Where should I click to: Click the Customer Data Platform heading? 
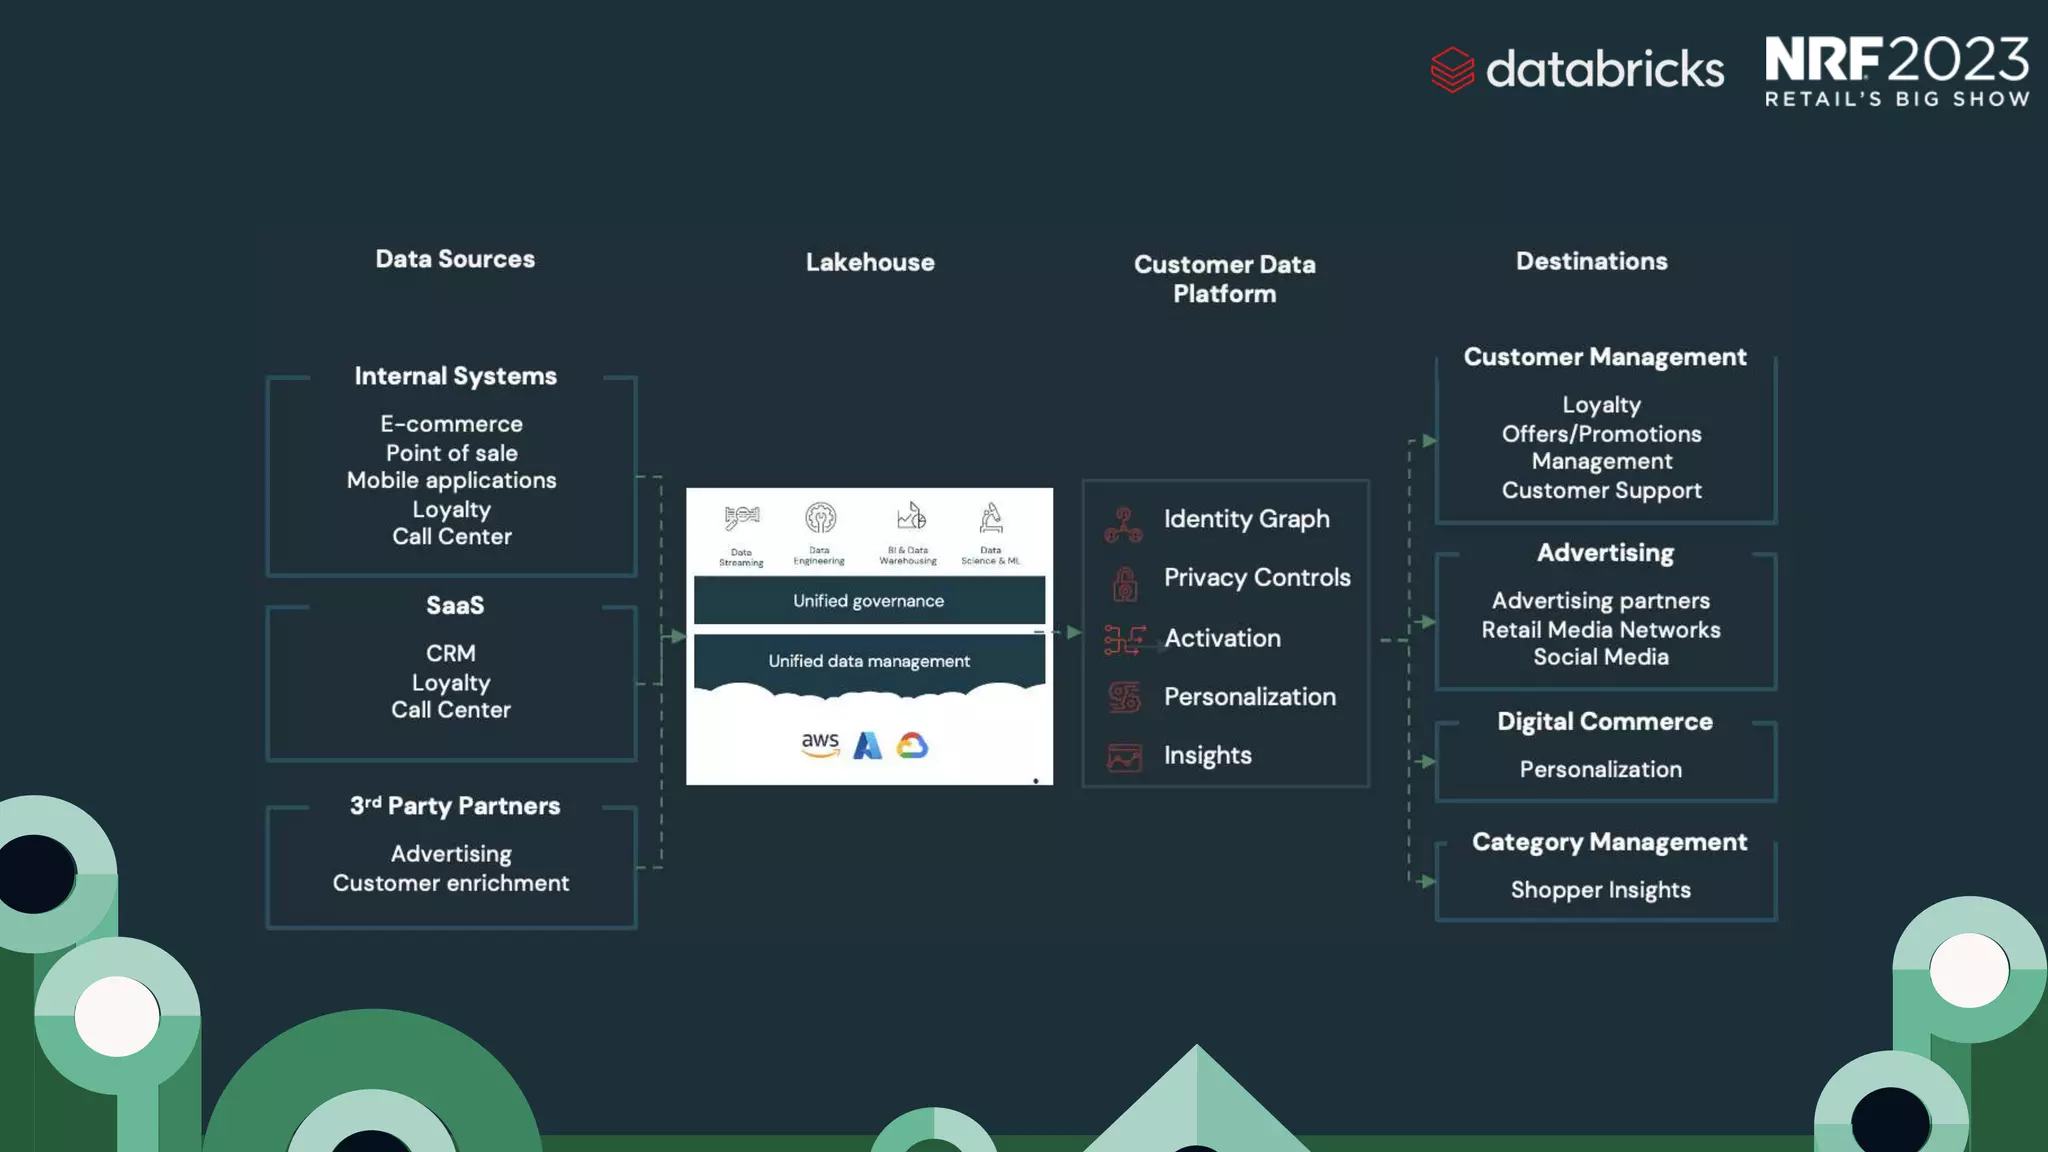[1224, 279]
